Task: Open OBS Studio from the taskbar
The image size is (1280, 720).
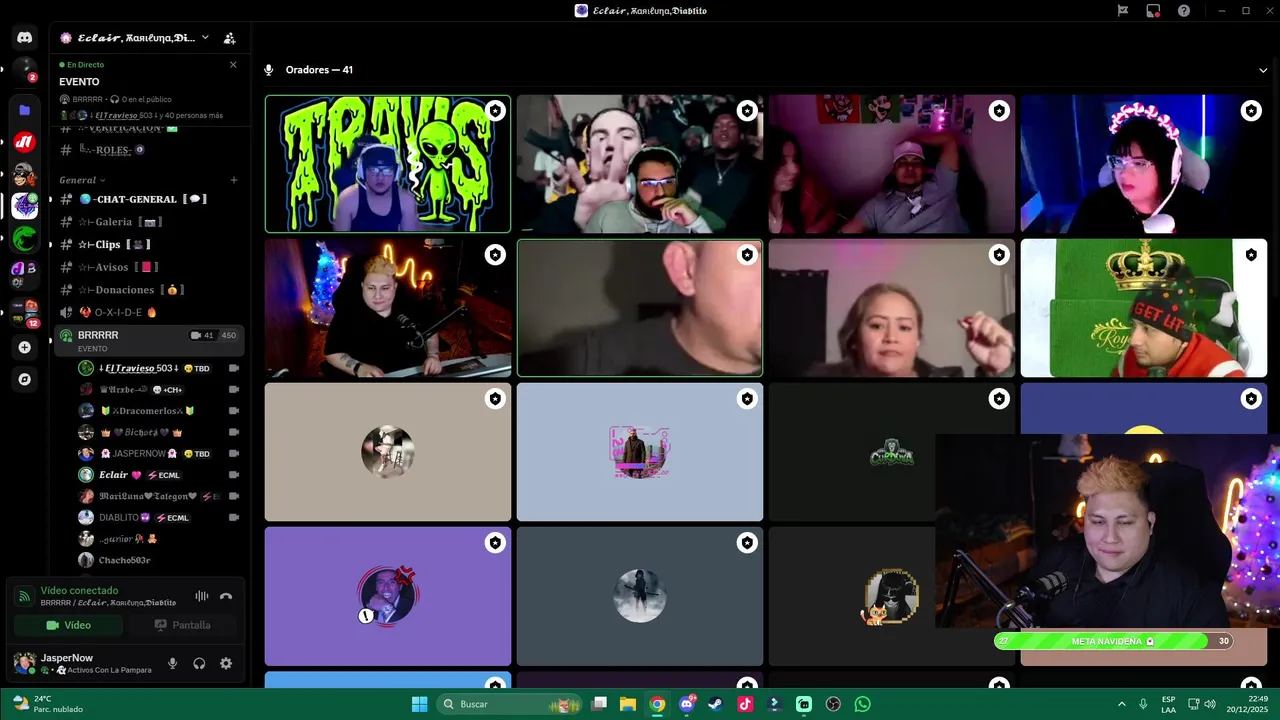Action: tap(833, 704)
